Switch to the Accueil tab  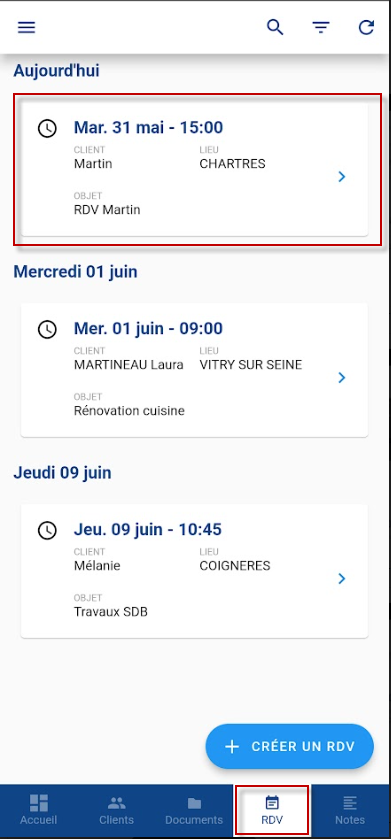39,810
